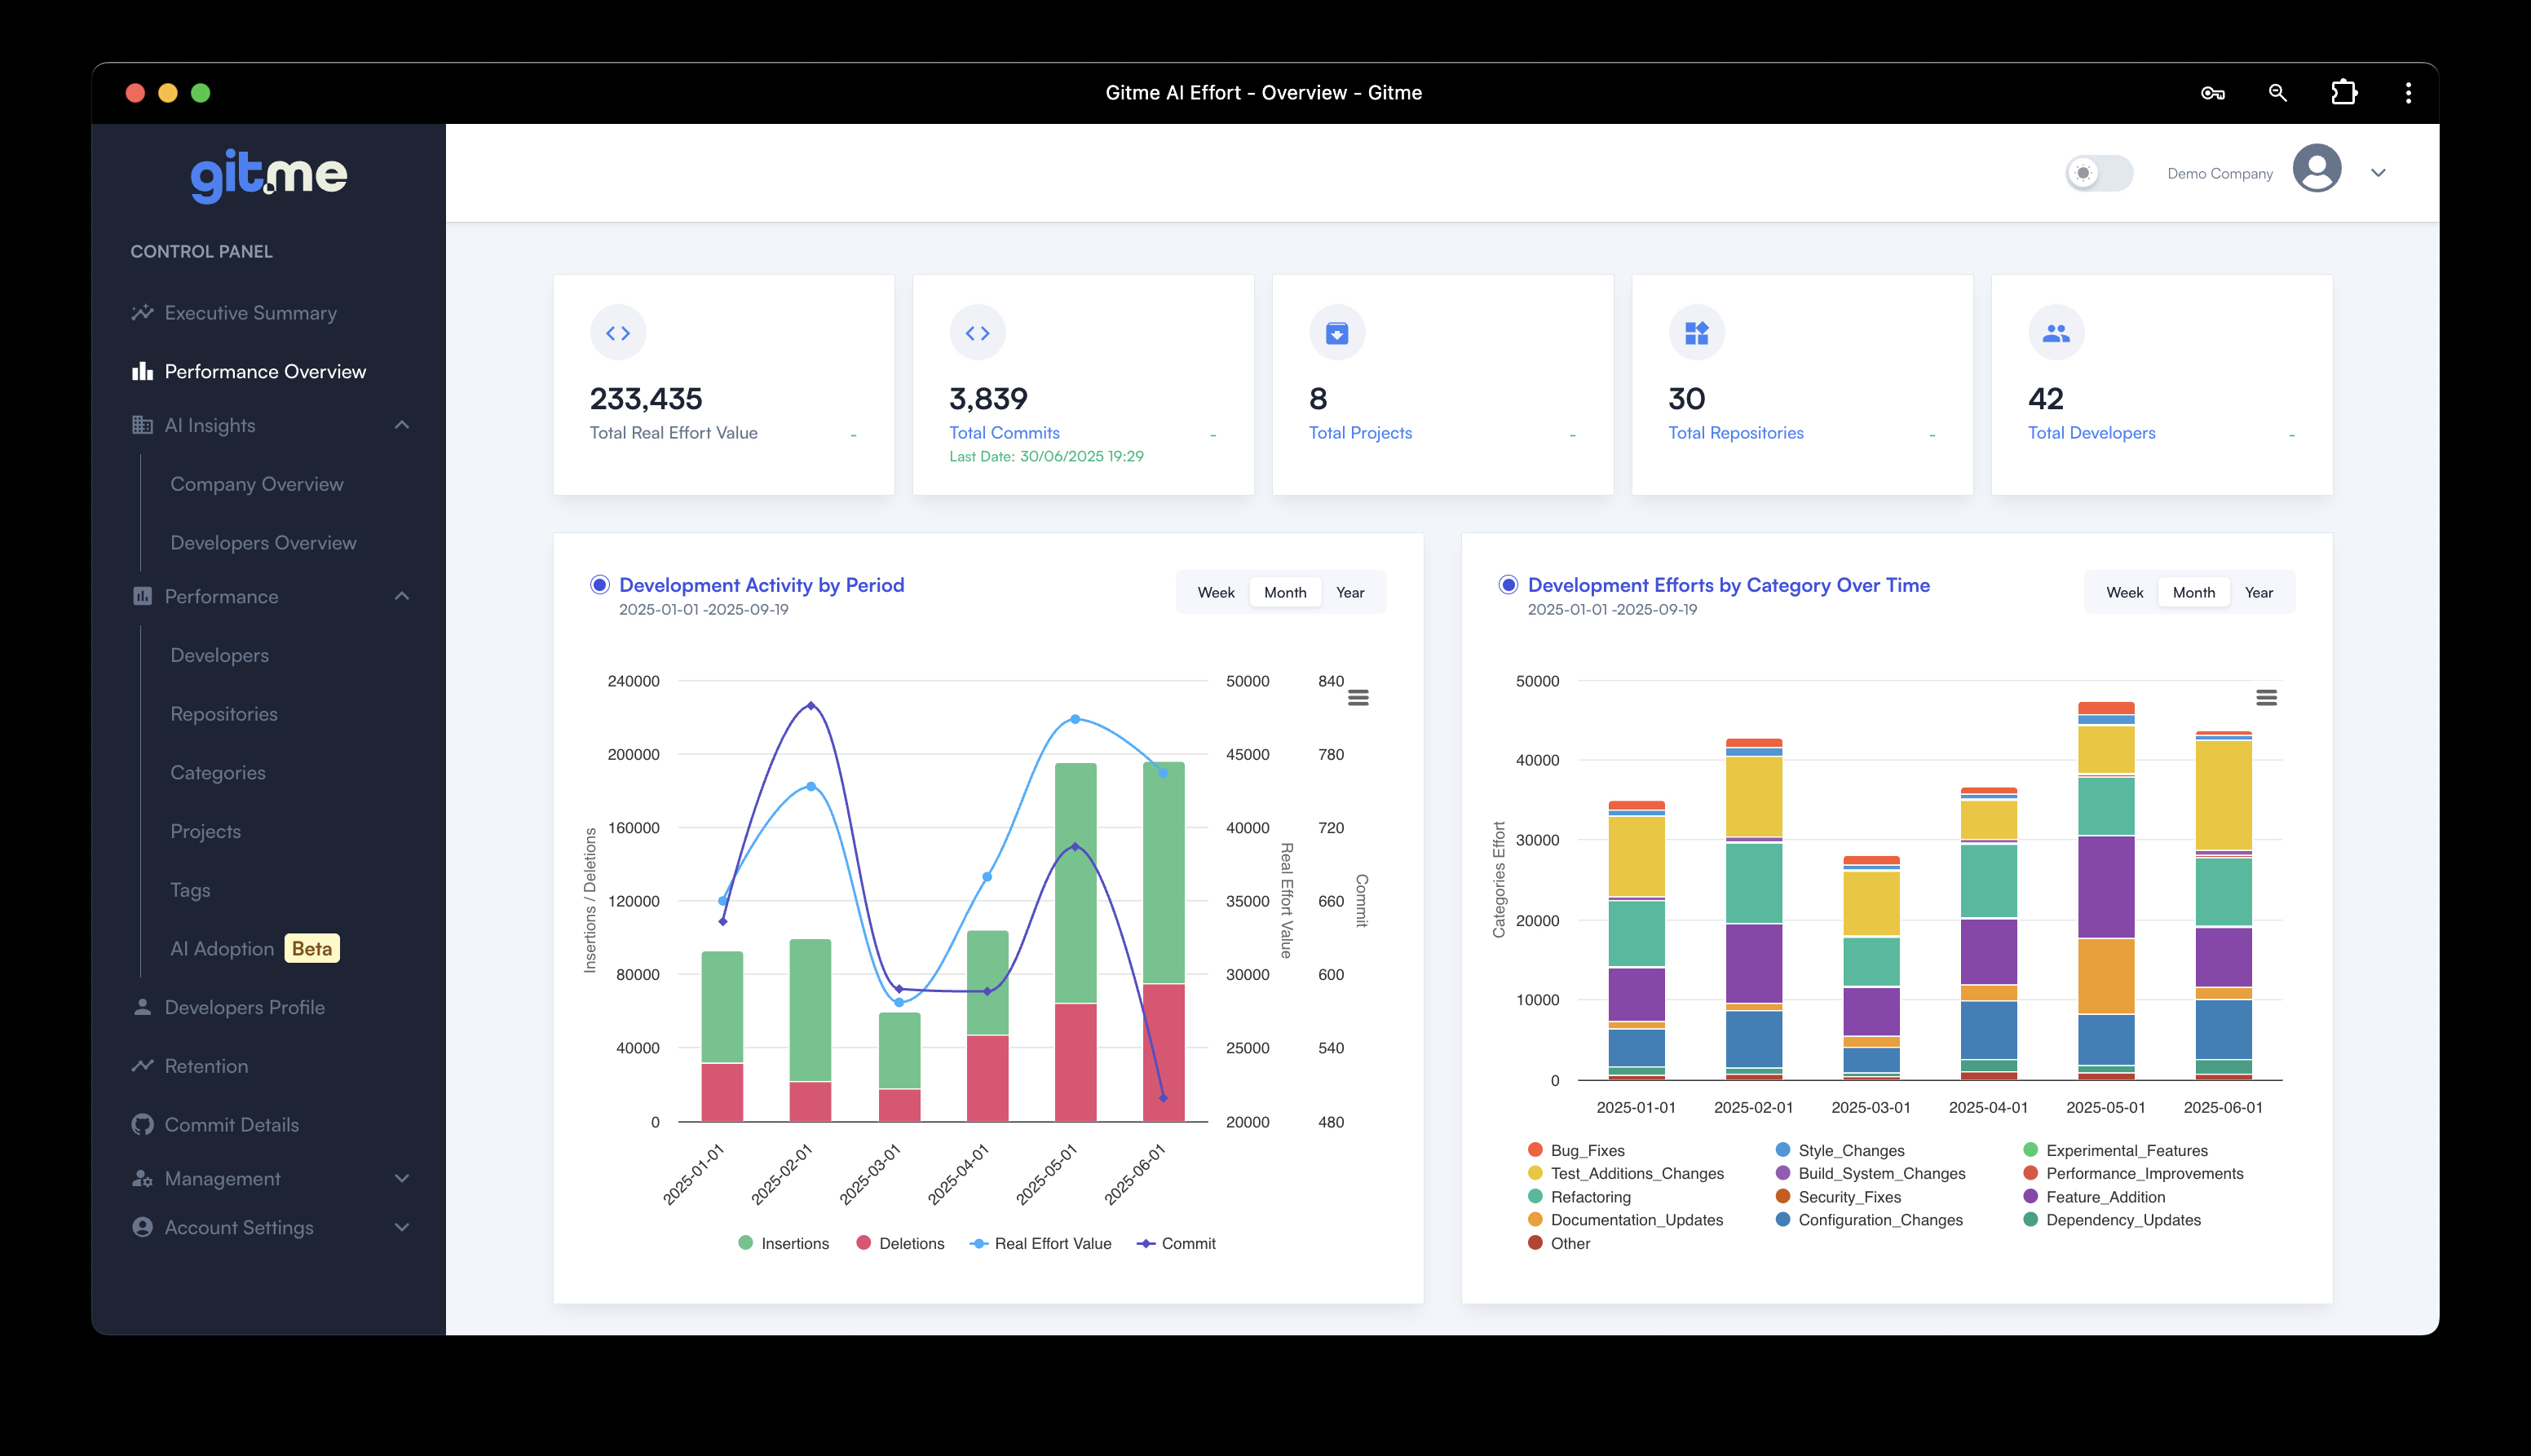Switch Development Activity chart to Year view
This screenshot has width=2531, height=1456.
pyautogui.click(x=1352, y=592)
